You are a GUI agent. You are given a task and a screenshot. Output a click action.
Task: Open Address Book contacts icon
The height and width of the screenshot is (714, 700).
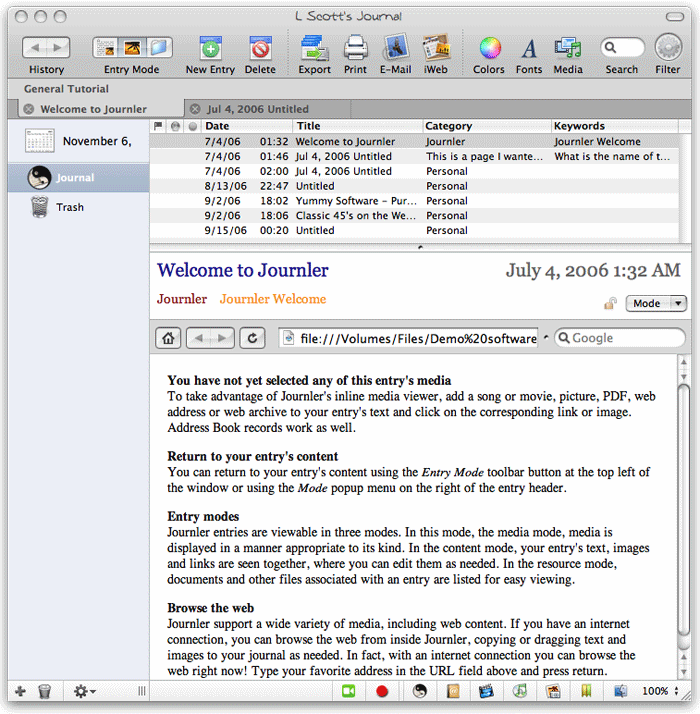453,691
